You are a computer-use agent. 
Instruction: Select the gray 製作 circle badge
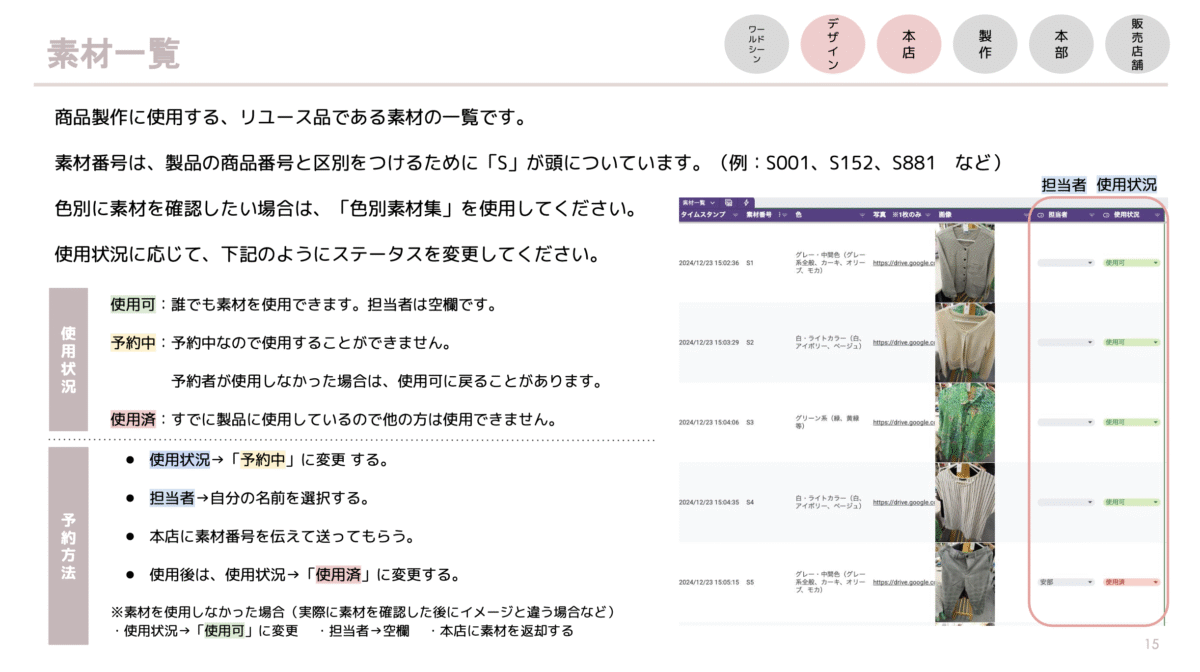pyautogui.click(x=985, y=46)
